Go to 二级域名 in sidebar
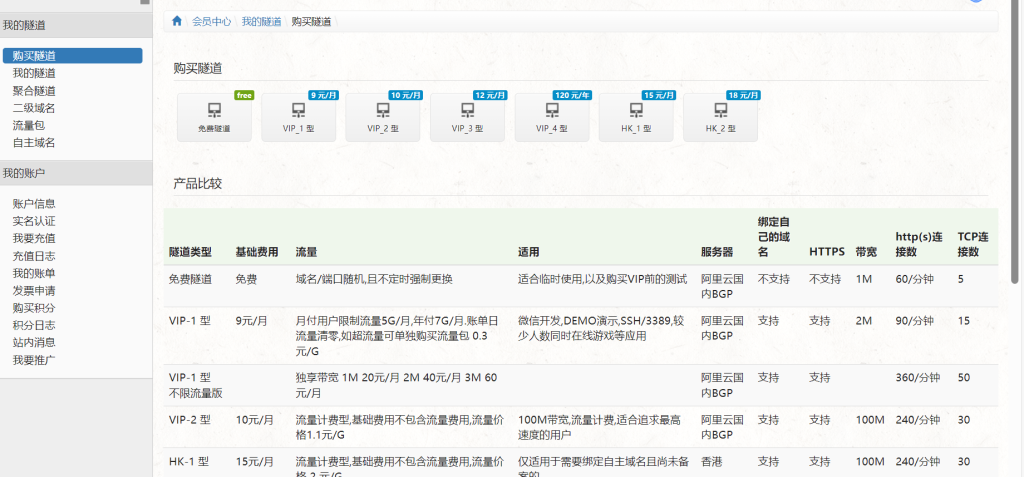 click(34, 108)
